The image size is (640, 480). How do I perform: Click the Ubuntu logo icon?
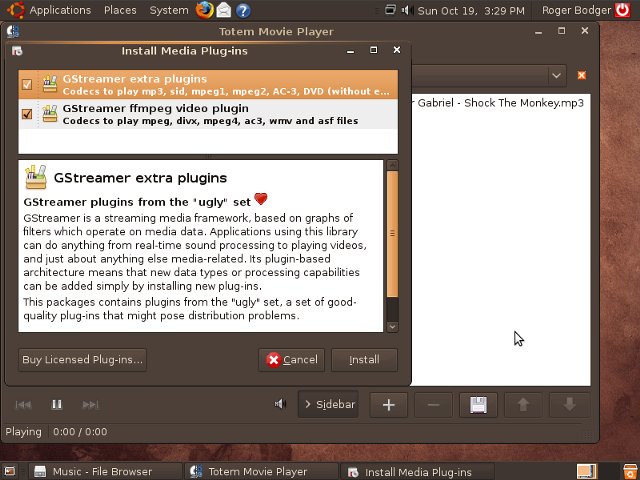[16, 10]
